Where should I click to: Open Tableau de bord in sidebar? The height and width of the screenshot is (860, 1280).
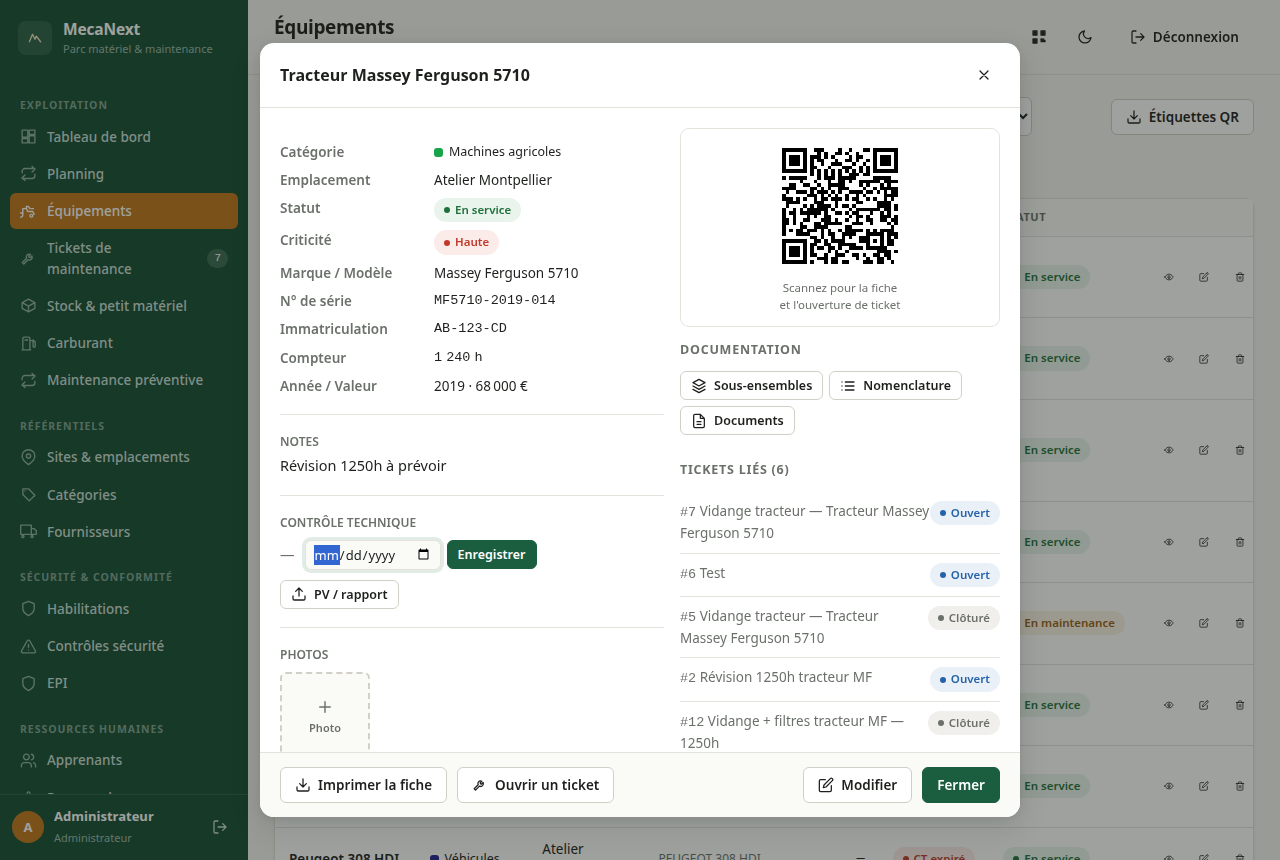pos(124,137)
